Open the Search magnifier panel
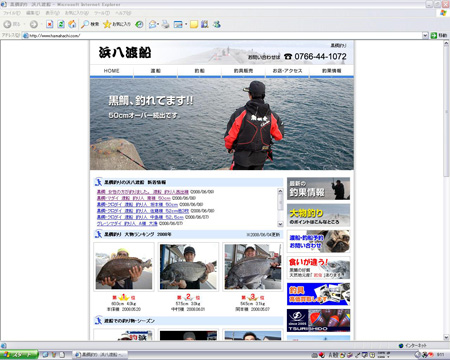This screenshot has height=360, width=450. pos(90,24)
